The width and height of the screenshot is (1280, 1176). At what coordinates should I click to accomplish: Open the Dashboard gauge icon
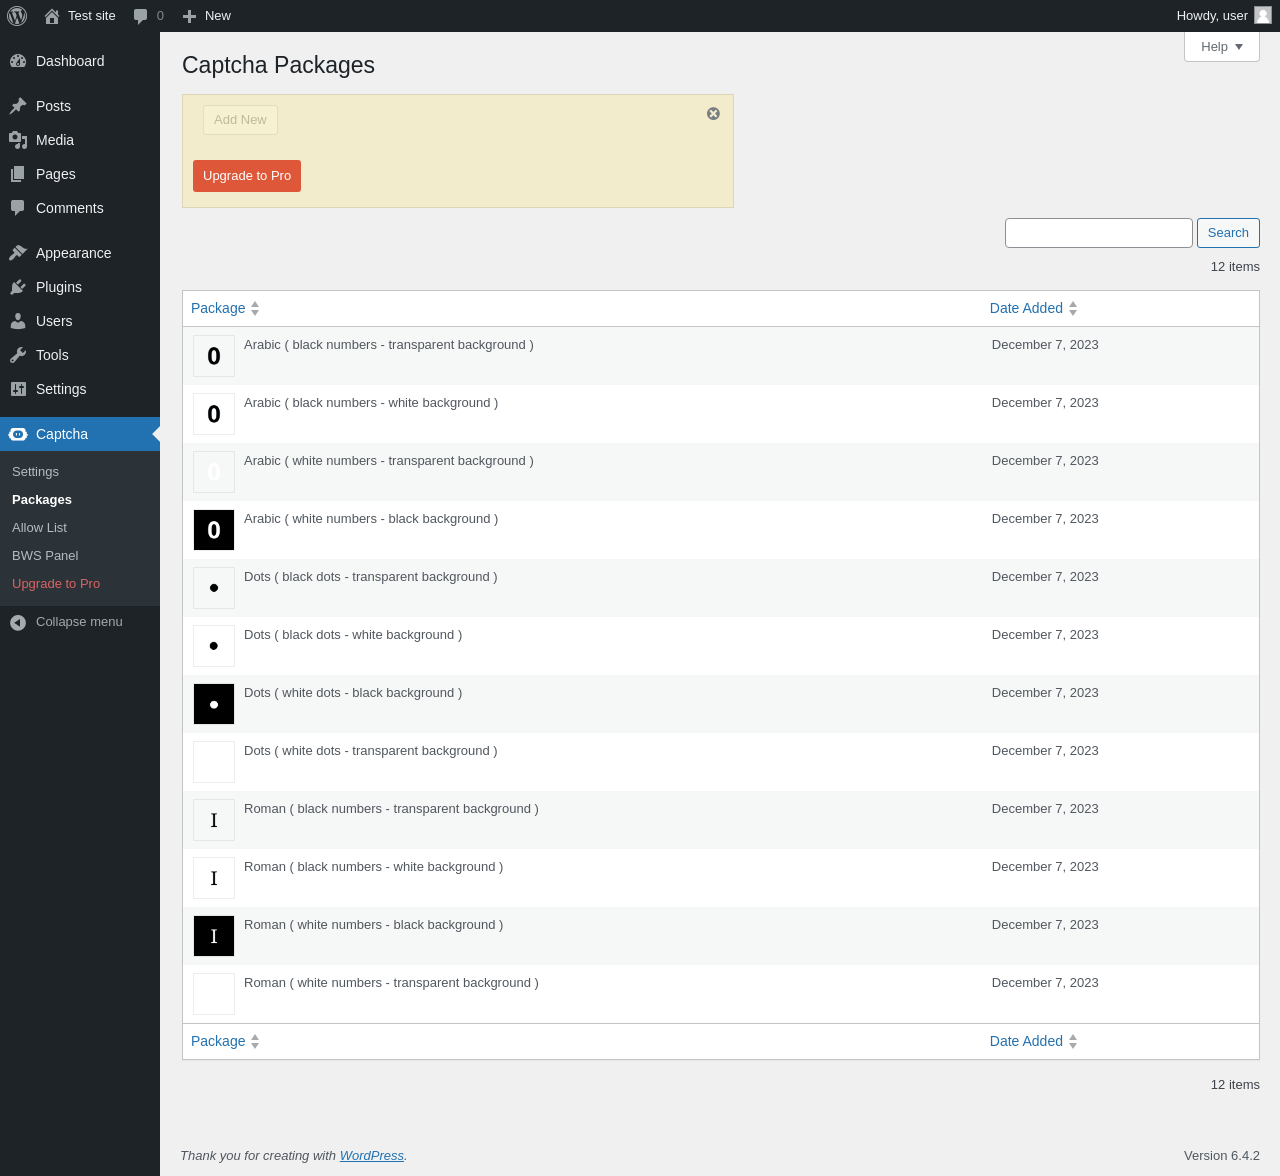click(18, 61)
